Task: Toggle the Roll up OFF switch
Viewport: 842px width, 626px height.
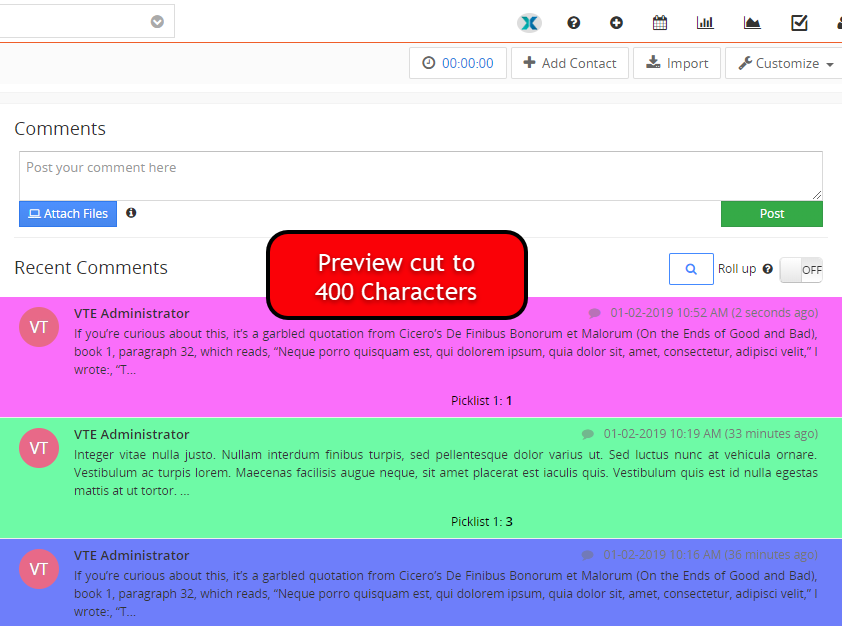Action: (801, 270)
